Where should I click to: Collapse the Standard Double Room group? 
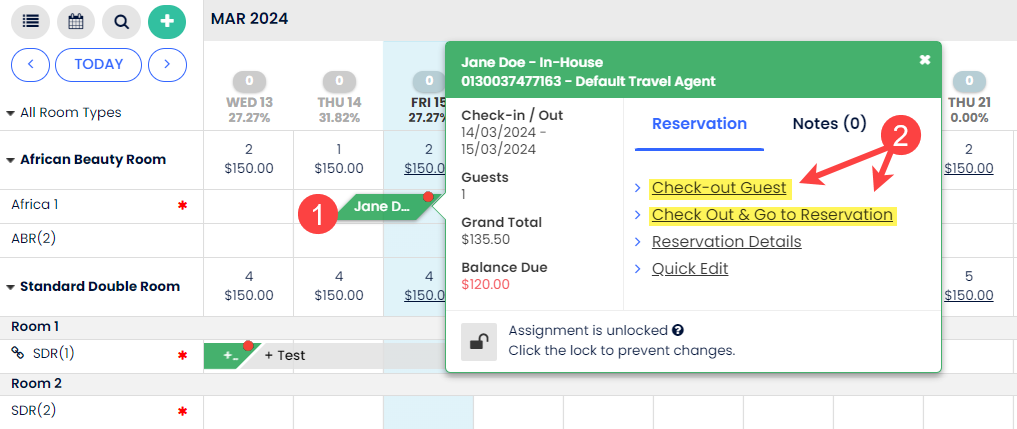click(x=11, y=287)
